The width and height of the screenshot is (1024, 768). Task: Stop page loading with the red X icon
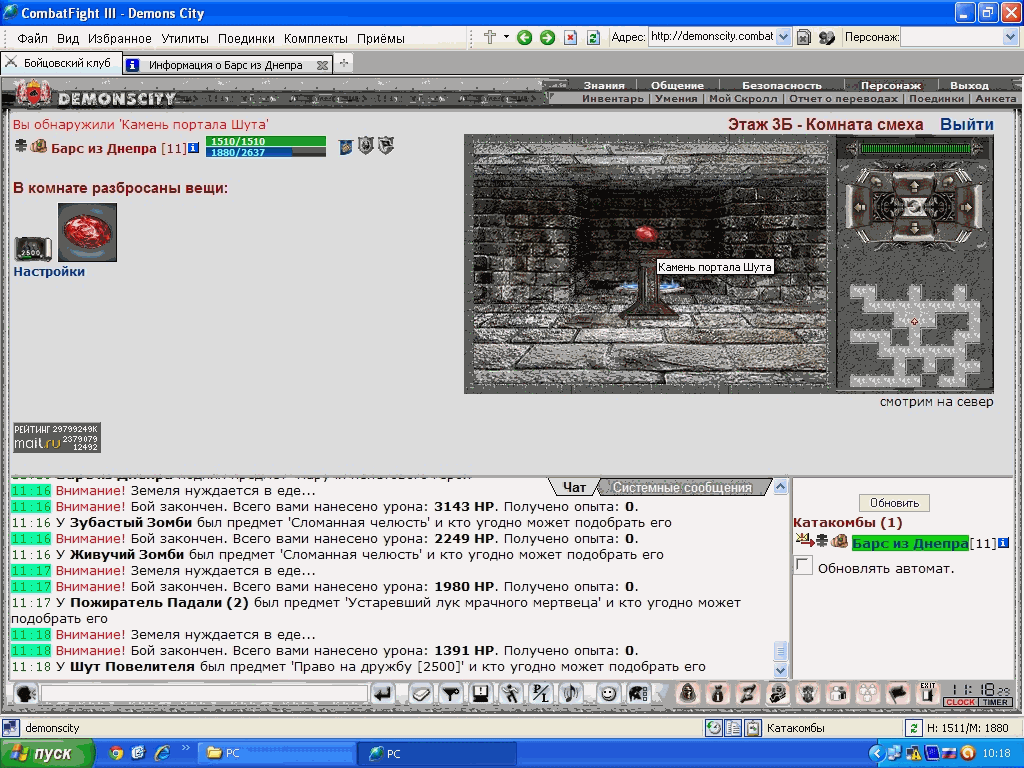click(x=570, y=38)
